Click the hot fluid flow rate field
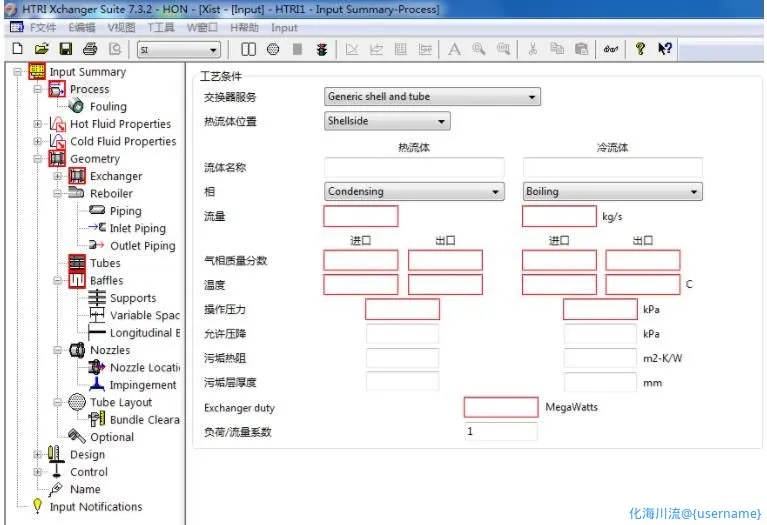Screen dimensions: 767x525 pyautogui.click(x=361, y=216)
